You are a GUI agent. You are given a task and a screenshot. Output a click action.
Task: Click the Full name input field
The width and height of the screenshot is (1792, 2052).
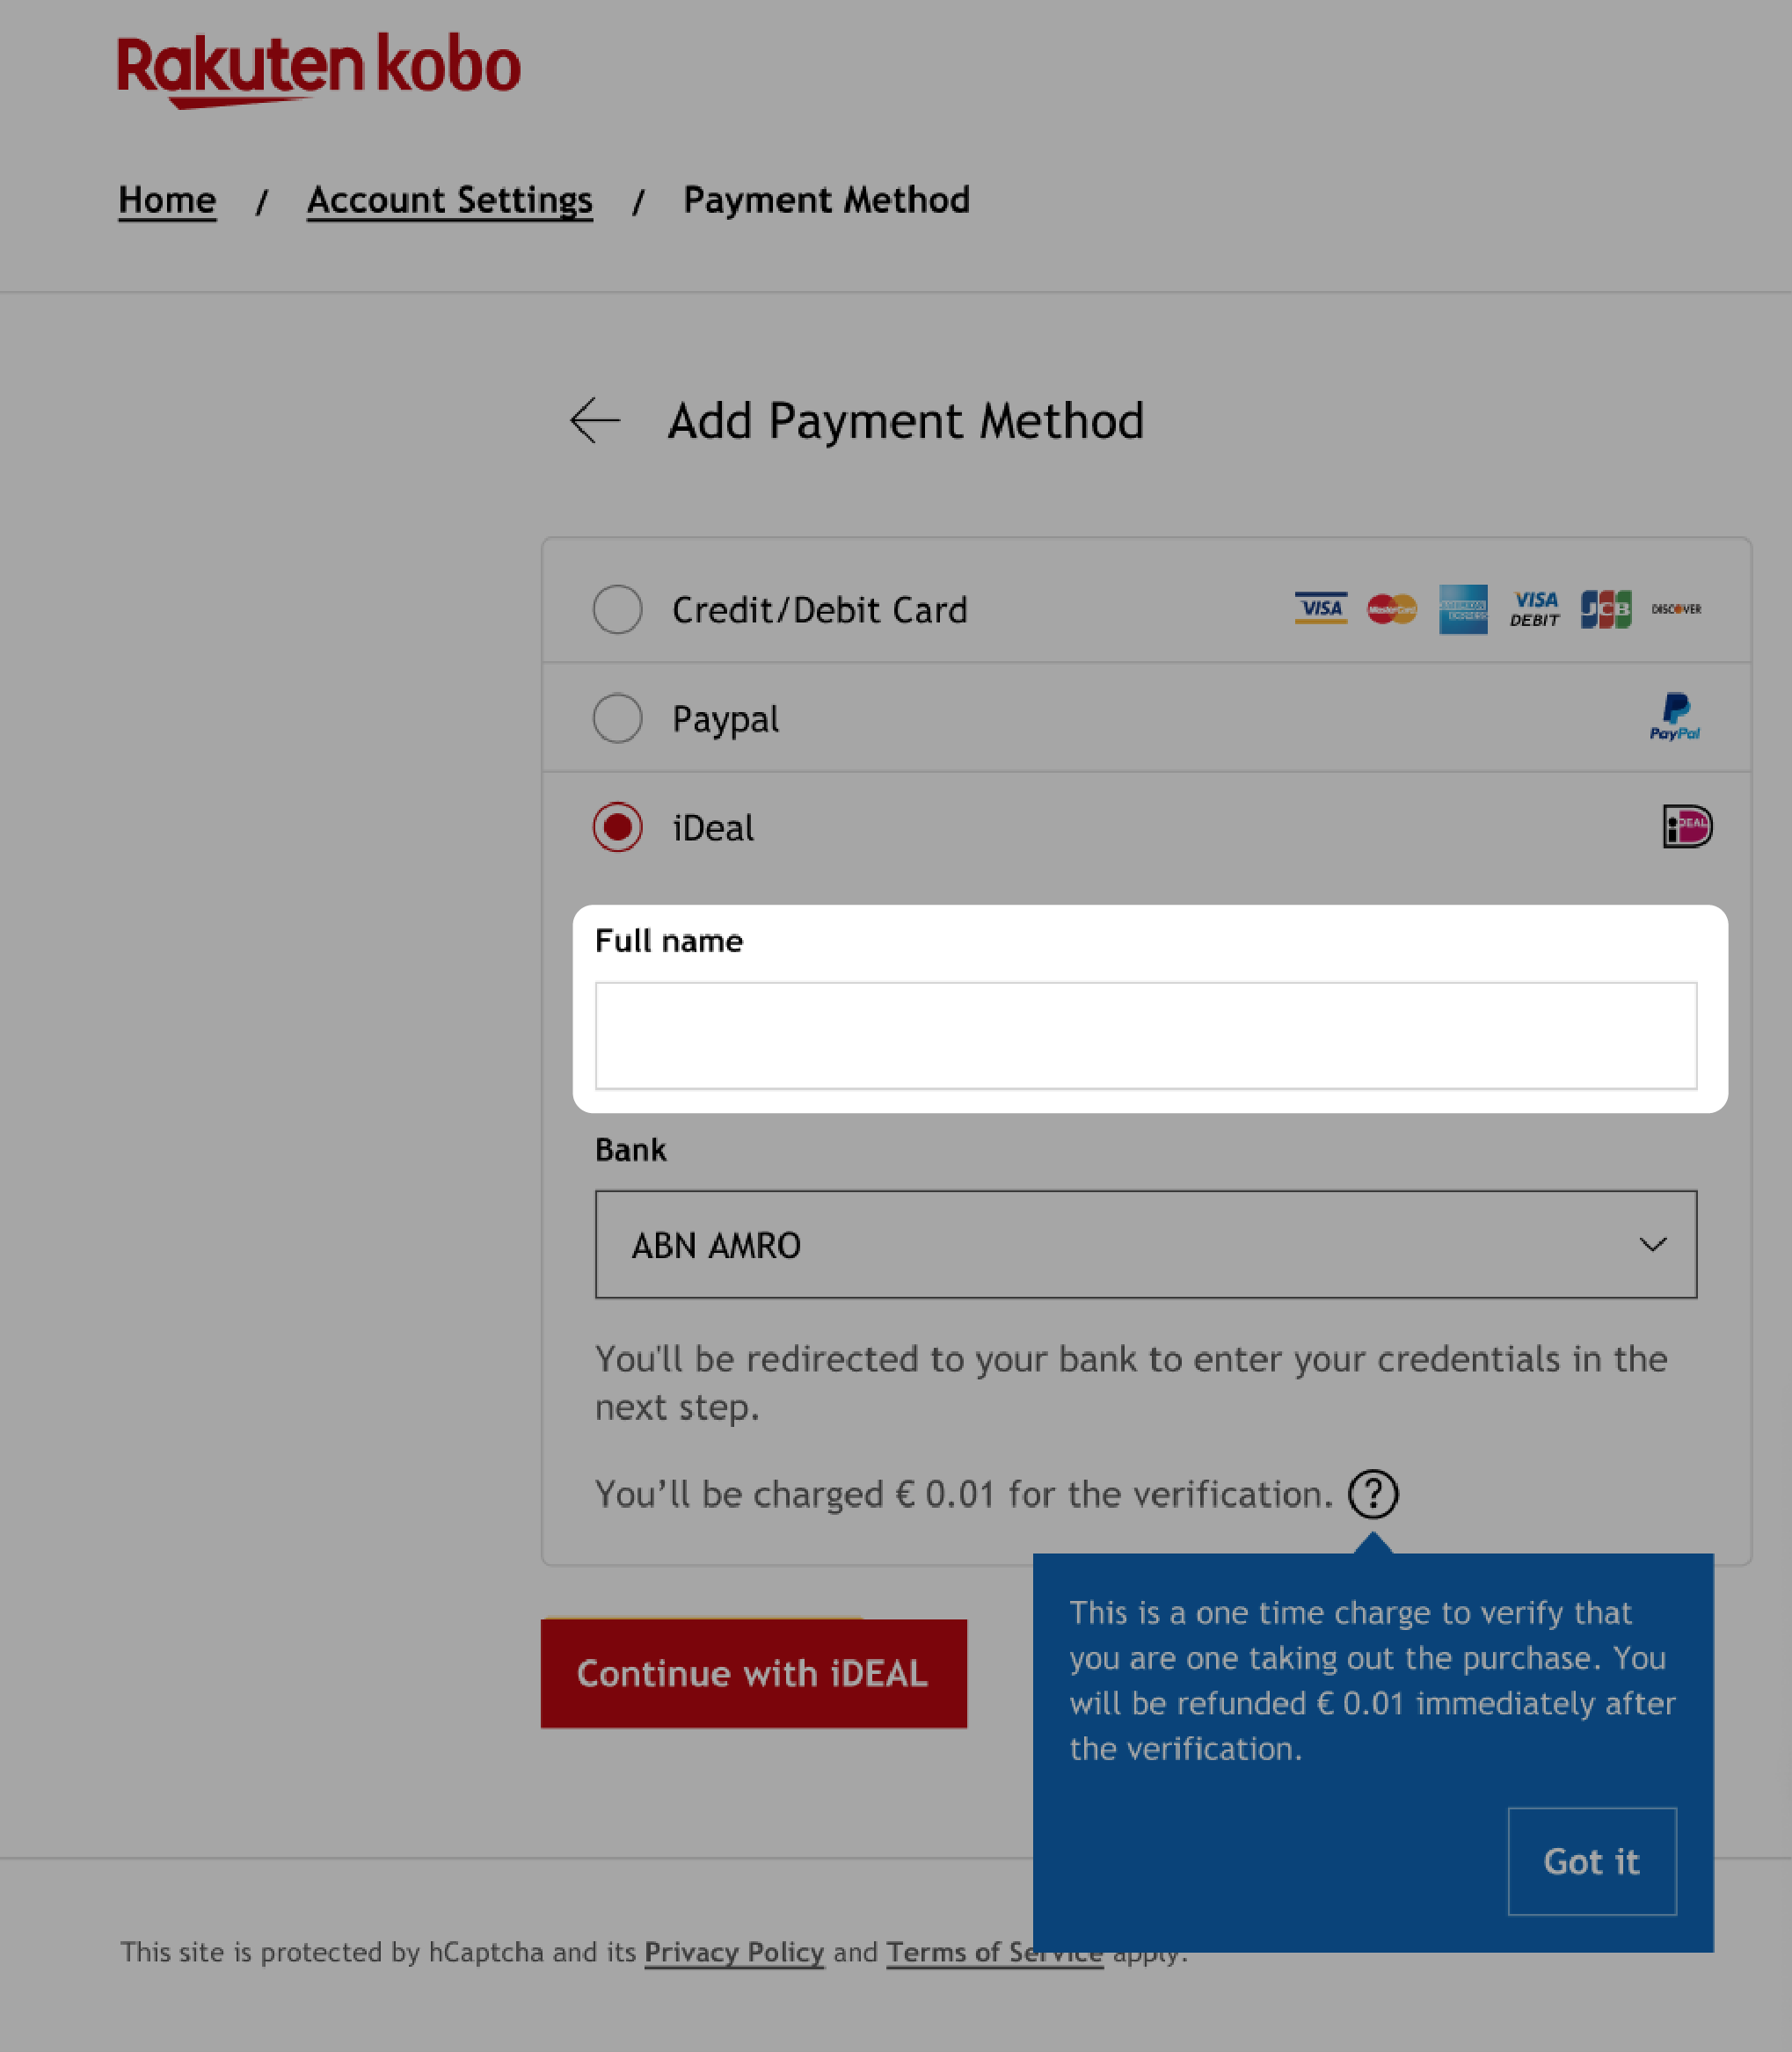click(x=1147, y=1035)
